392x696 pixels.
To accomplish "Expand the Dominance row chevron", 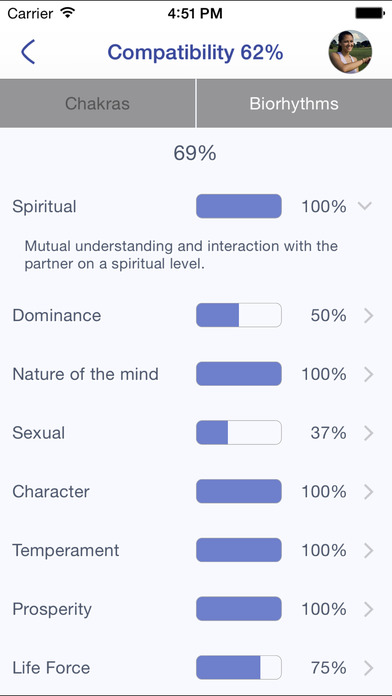I will [x=368, y=316].
